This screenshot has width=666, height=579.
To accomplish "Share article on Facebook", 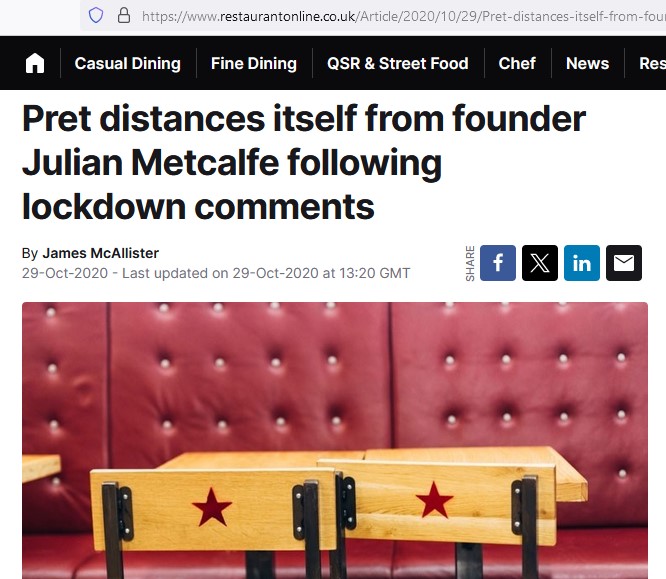I will click(498, 263).
